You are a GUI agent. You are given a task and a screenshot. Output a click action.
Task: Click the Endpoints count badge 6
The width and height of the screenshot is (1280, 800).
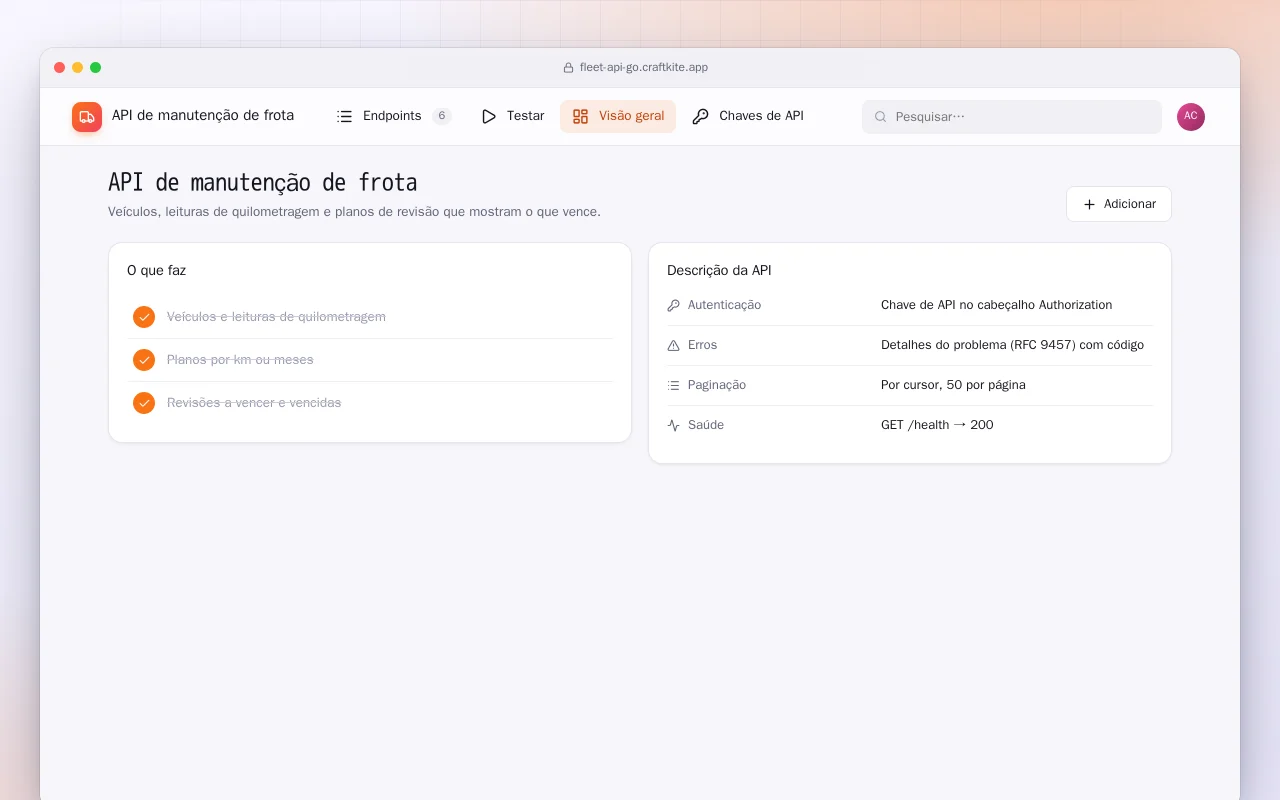(442, 116)
